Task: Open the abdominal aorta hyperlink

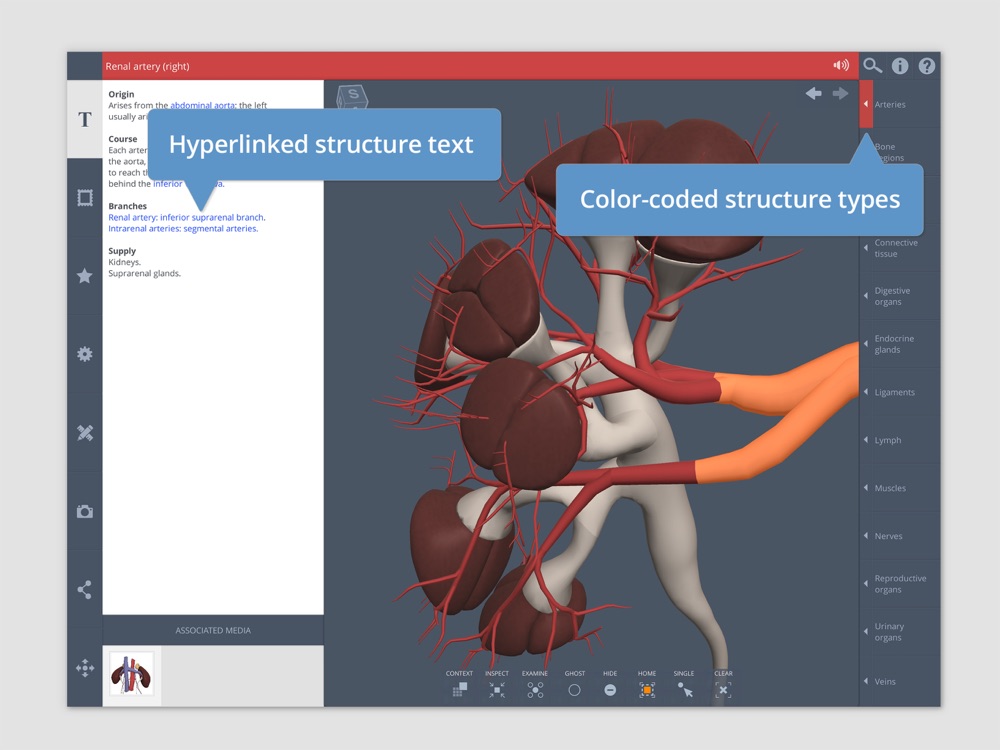Action: point(202,105)
